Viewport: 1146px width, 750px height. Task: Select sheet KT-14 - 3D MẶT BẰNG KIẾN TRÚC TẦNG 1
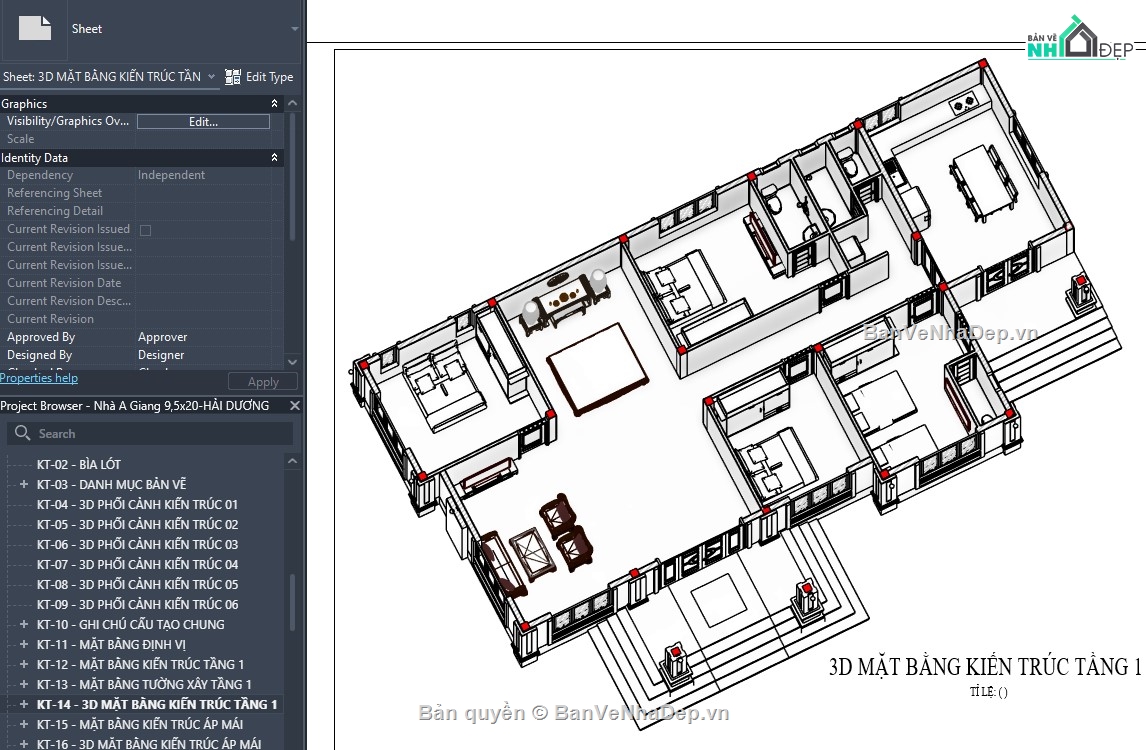click(x=157, y=705)
